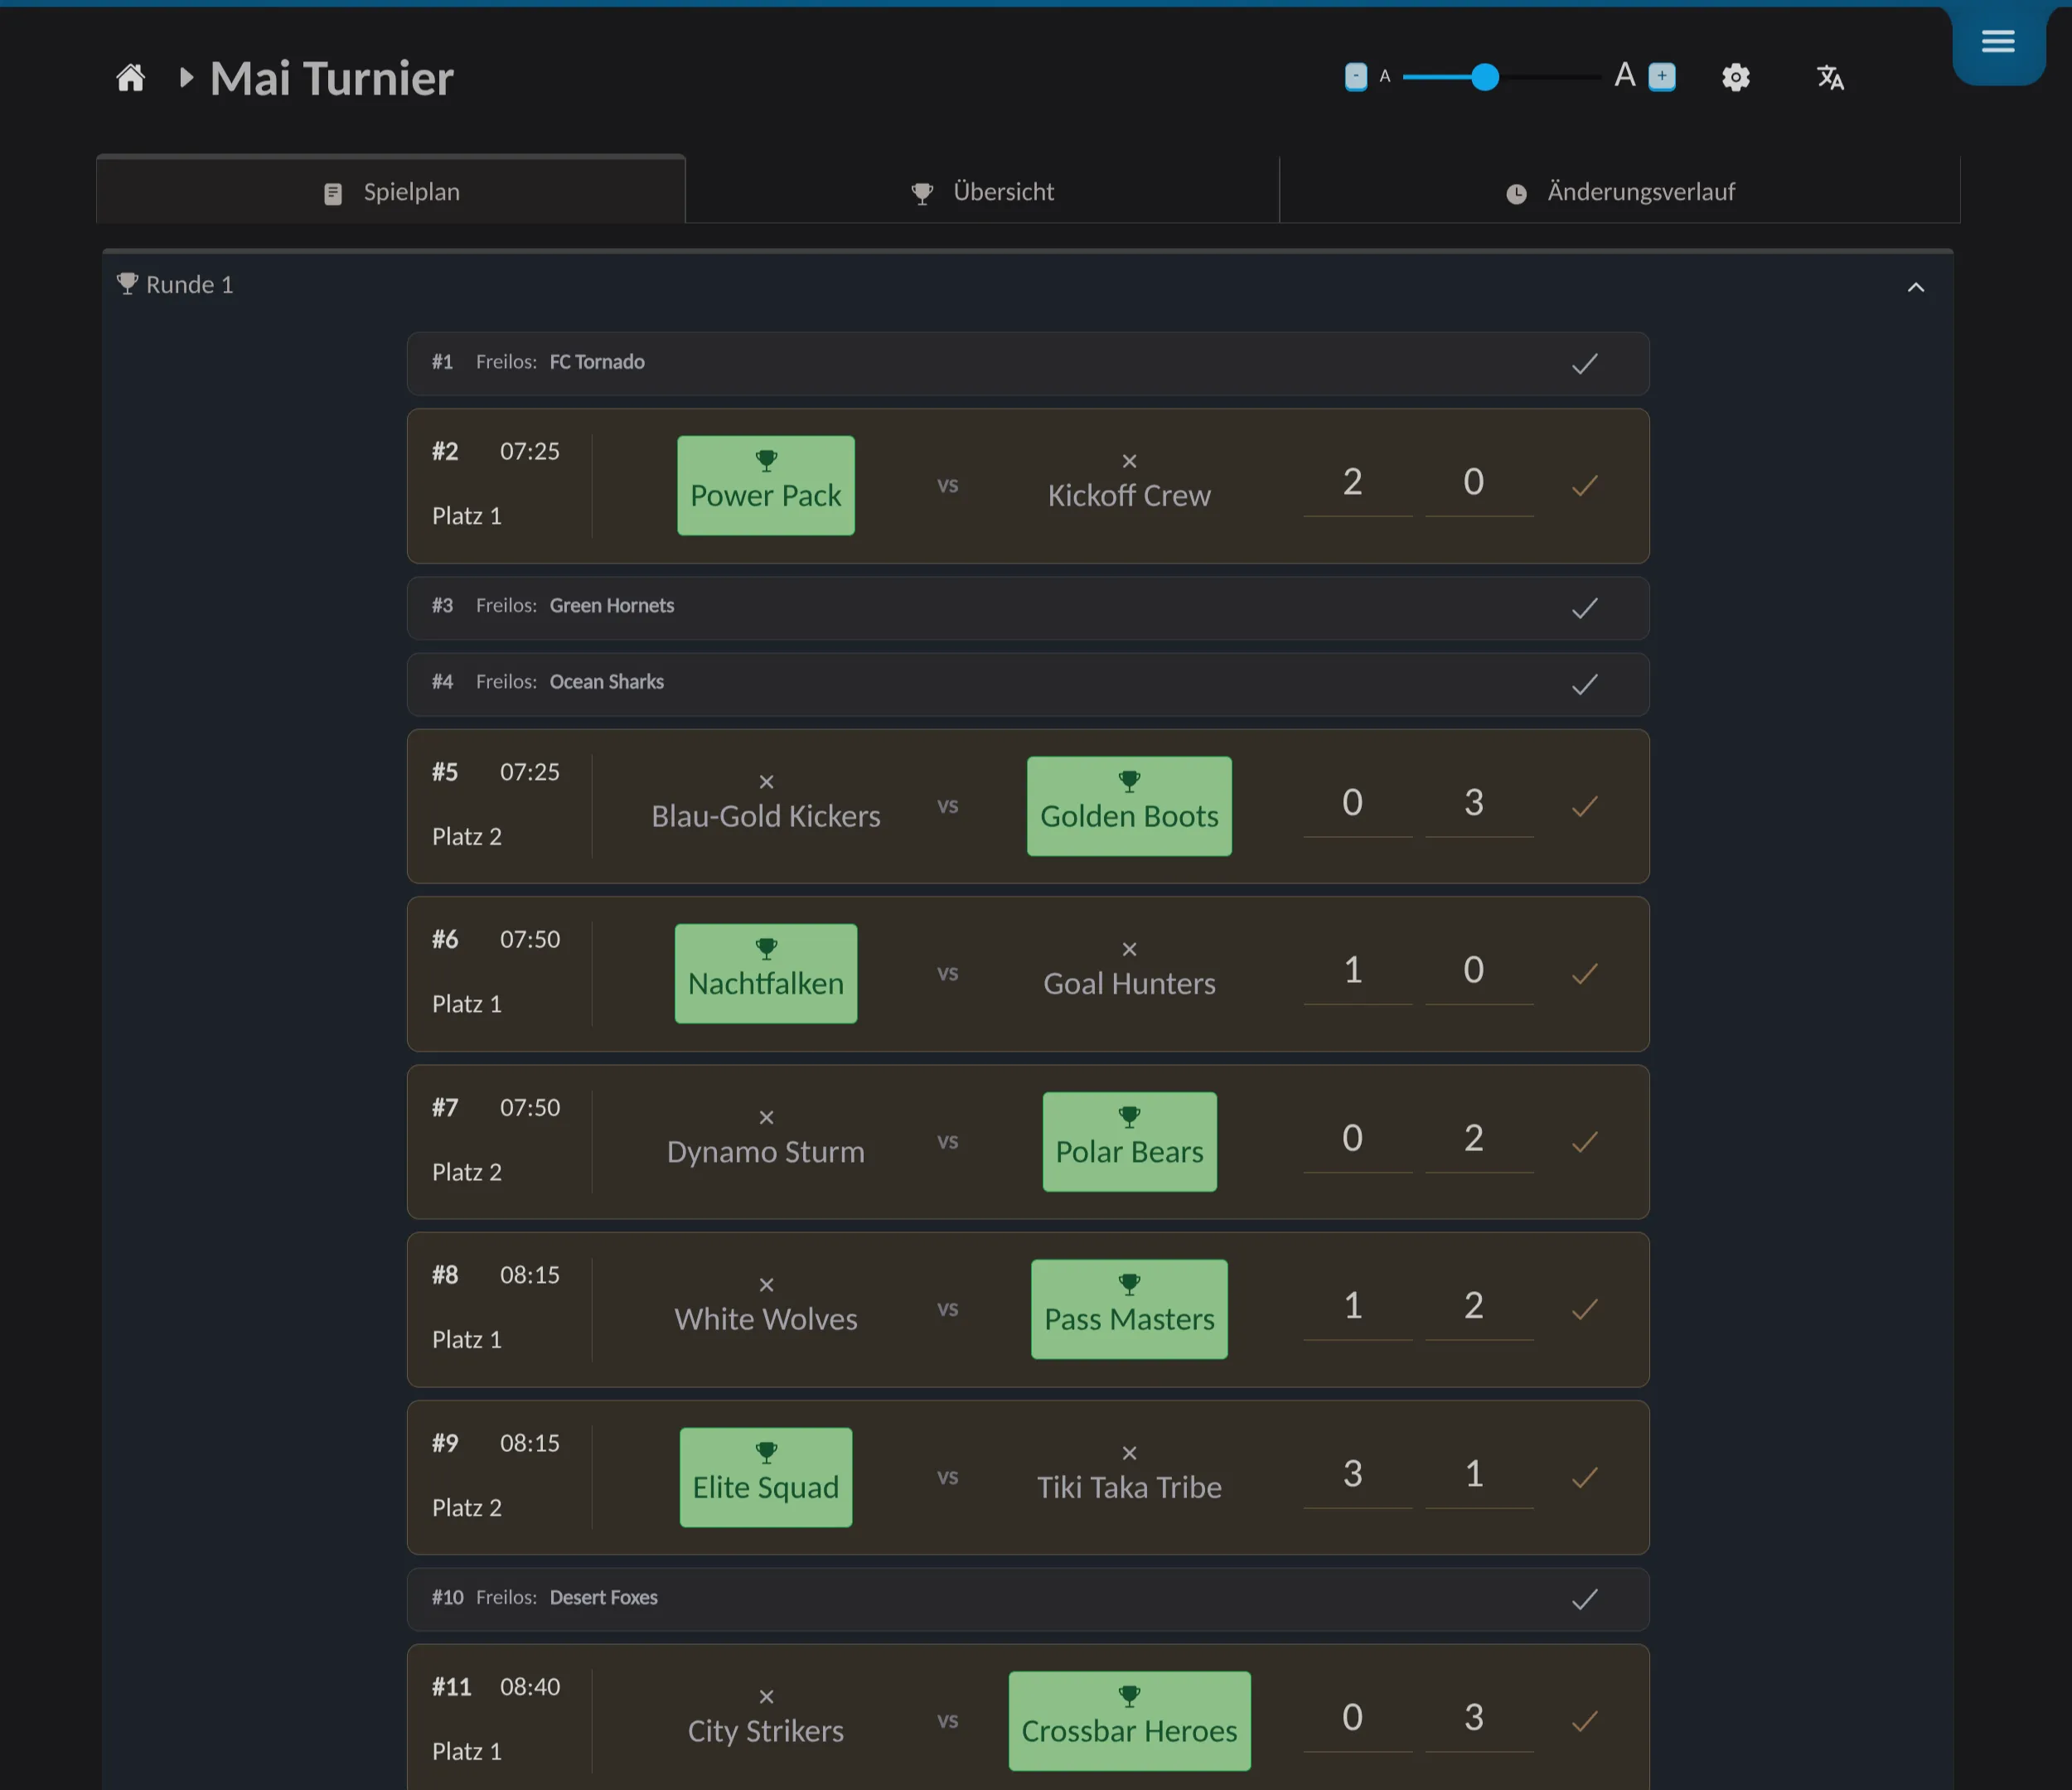
Task: Edit Power Pack score field showing 2
Action: point(1358,484)
